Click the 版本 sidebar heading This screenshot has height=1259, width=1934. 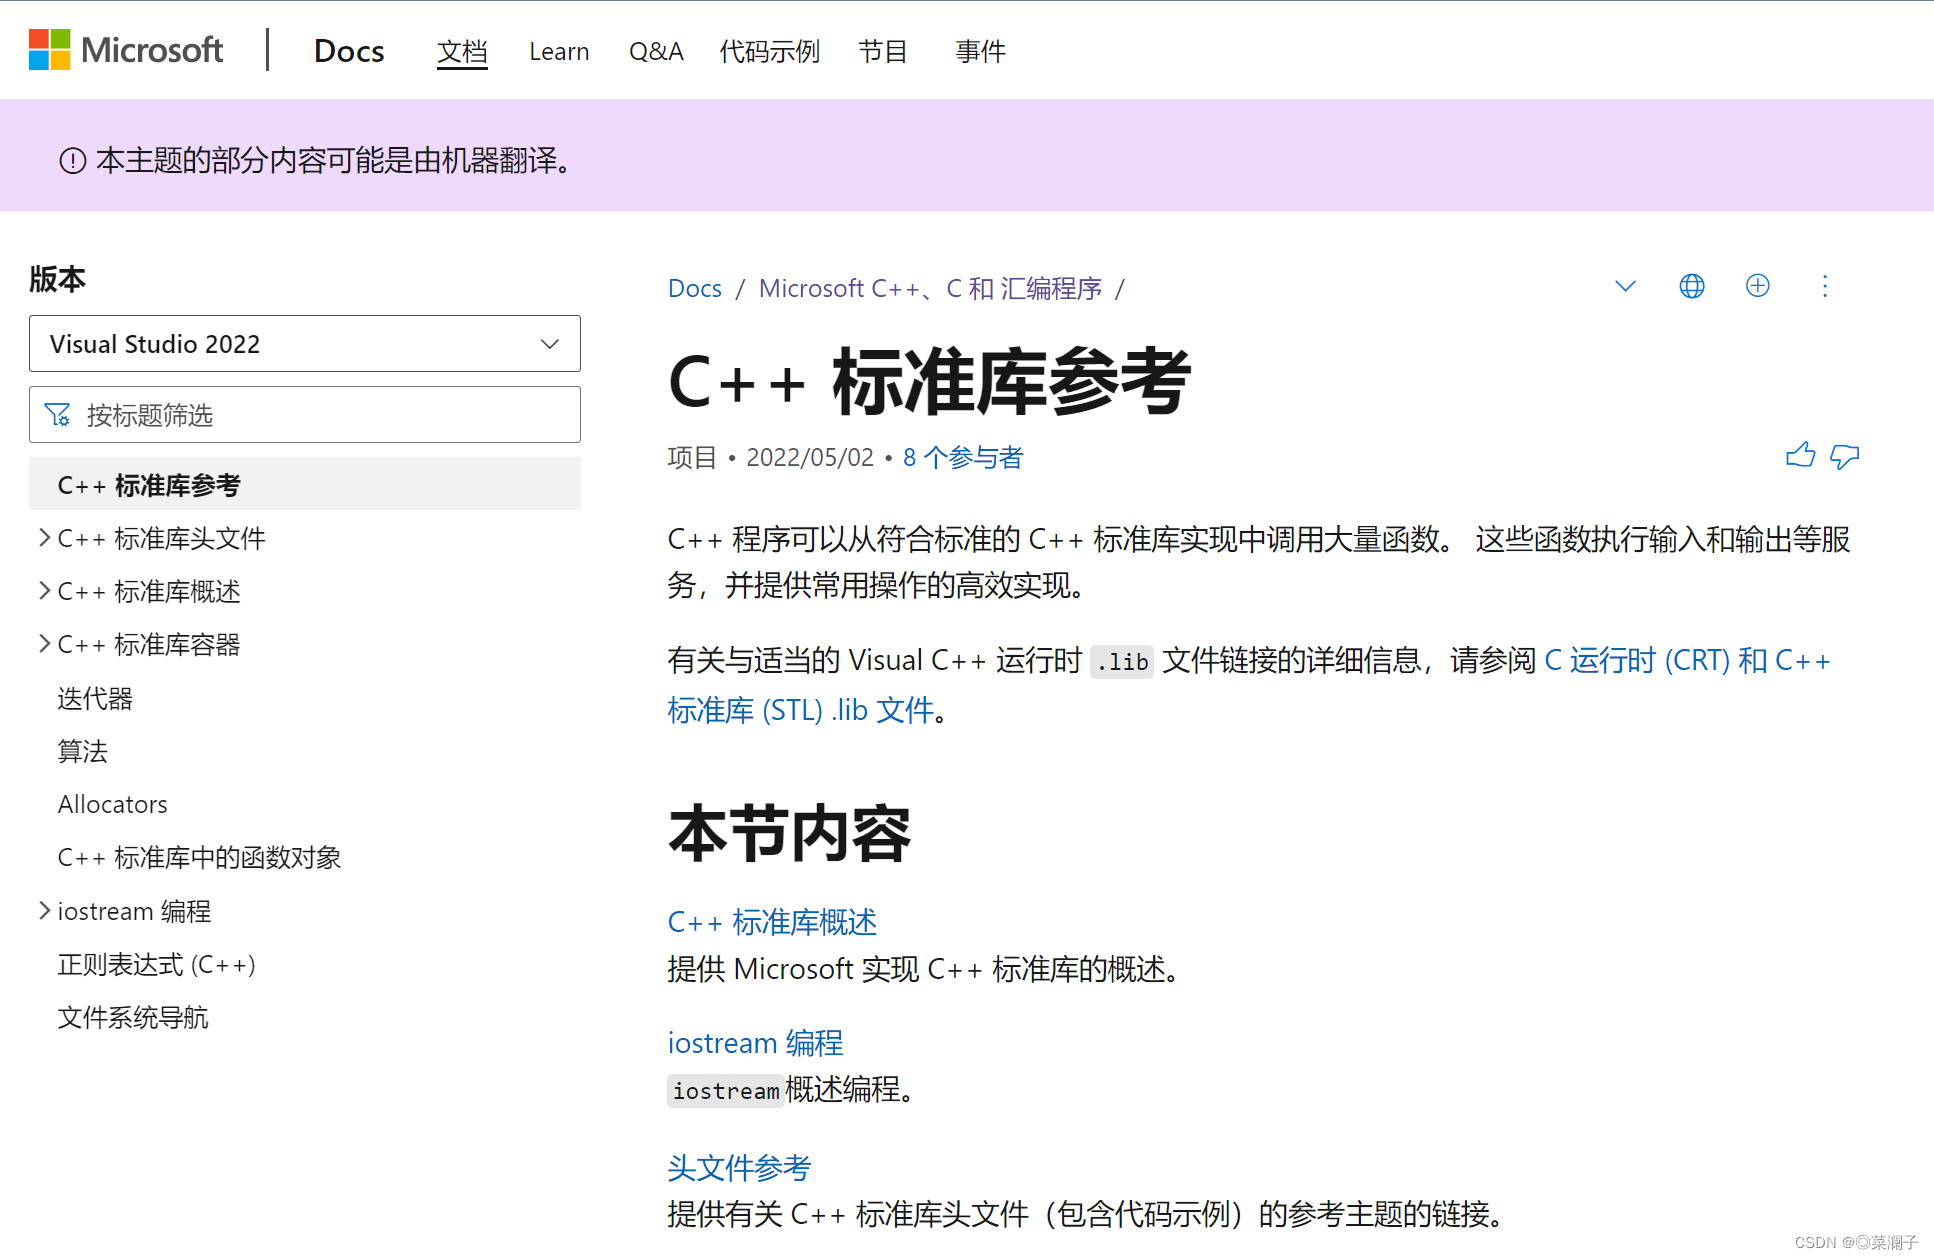tap(58, 279)
